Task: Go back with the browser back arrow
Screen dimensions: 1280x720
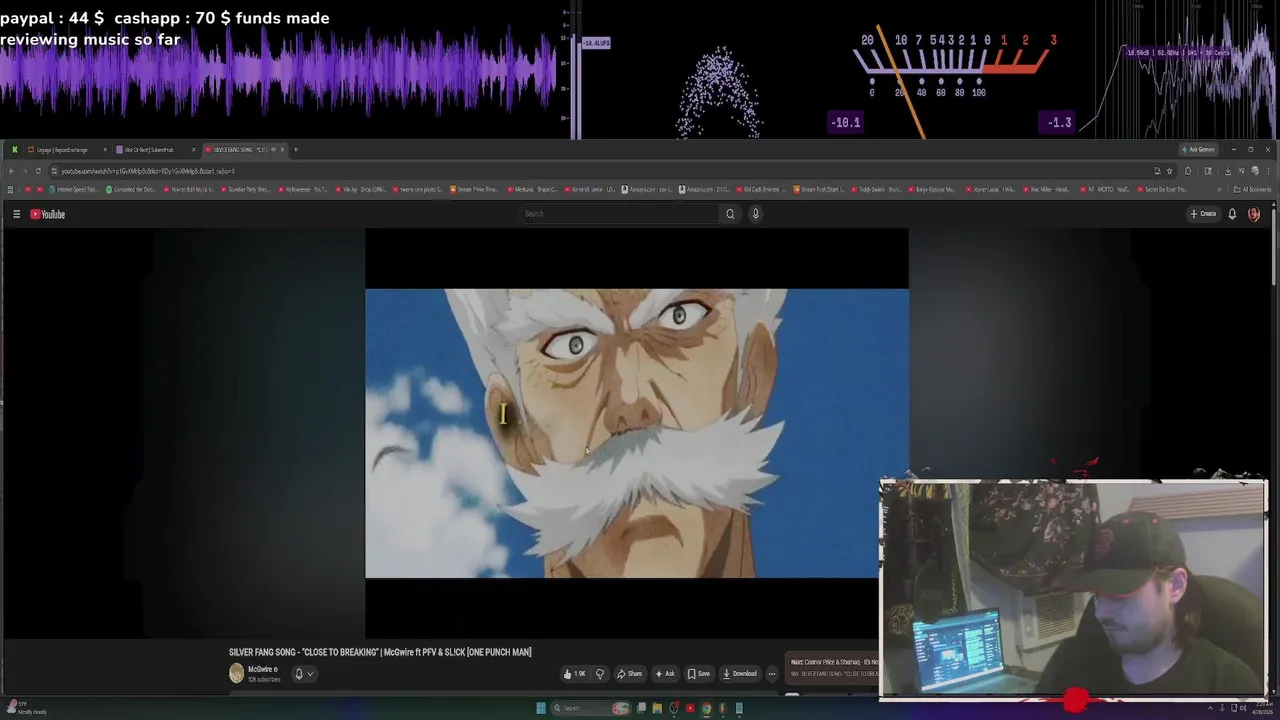Action: click(x=11, y=171)
